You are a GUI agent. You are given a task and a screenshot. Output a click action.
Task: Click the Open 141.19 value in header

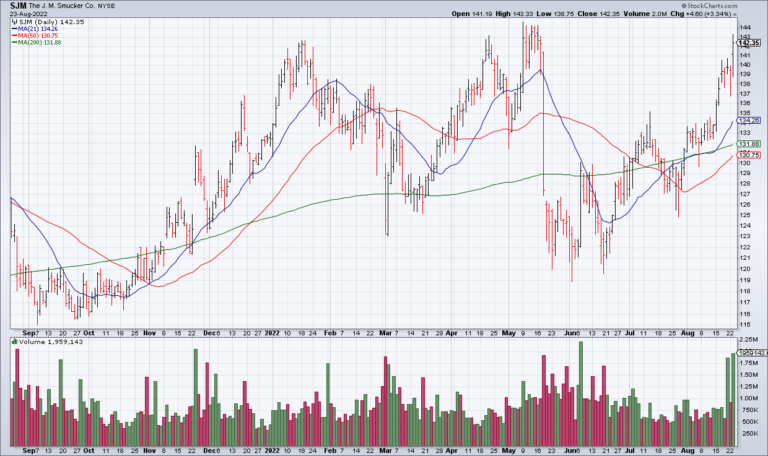click(x=494, y=14)
